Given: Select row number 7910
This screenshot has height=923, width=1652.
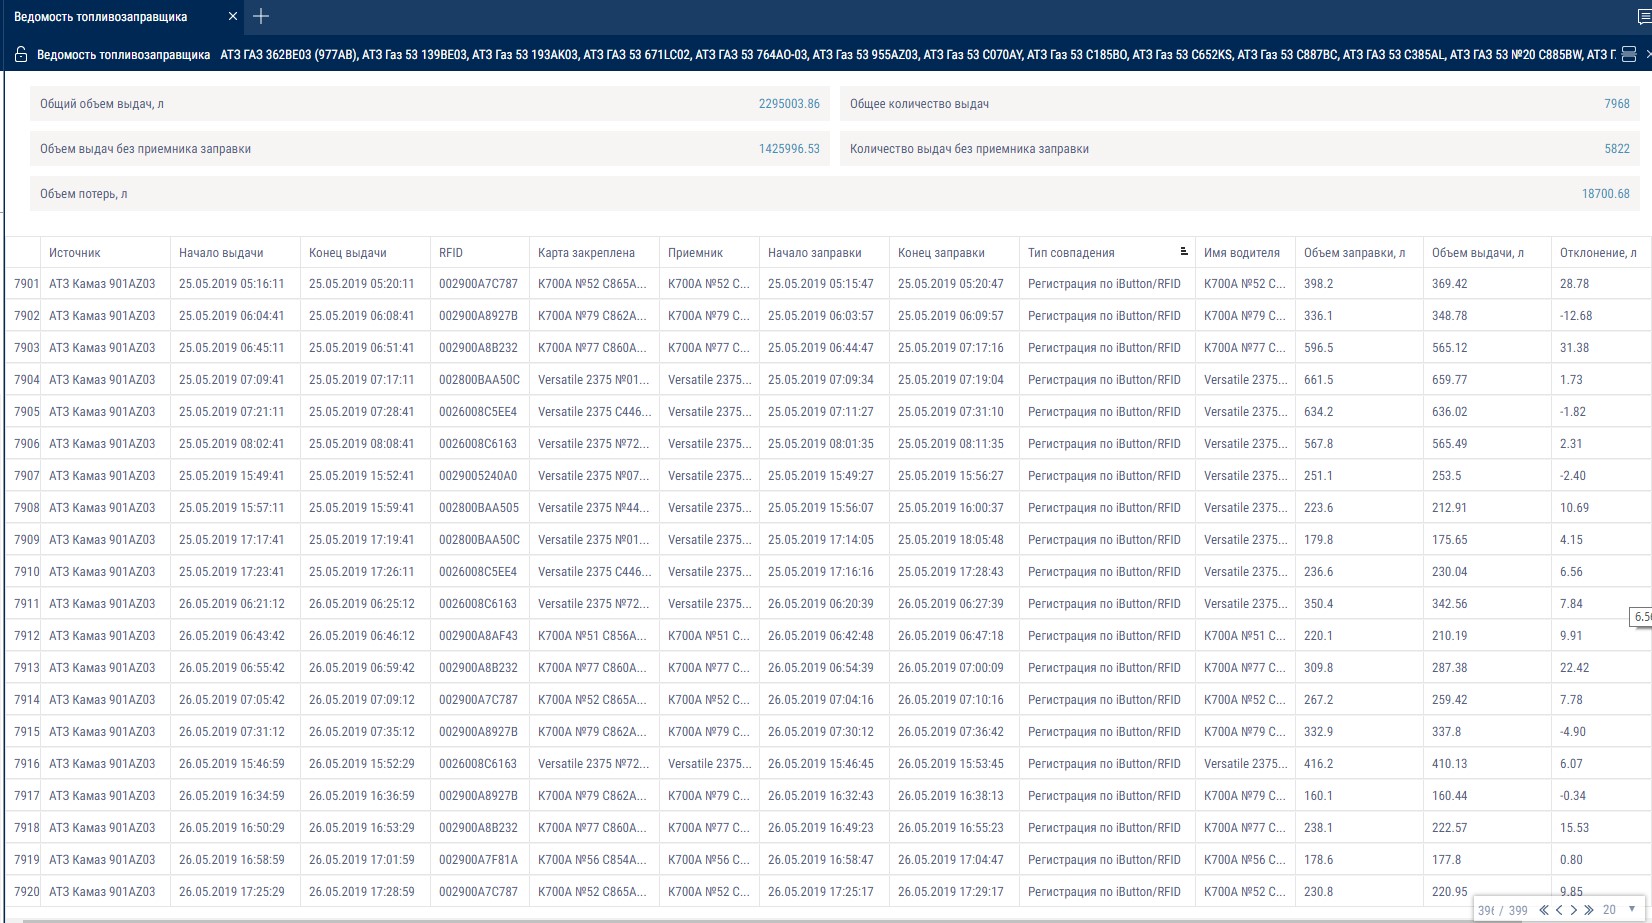Looking at the screenshot, I should click(26, 572).
